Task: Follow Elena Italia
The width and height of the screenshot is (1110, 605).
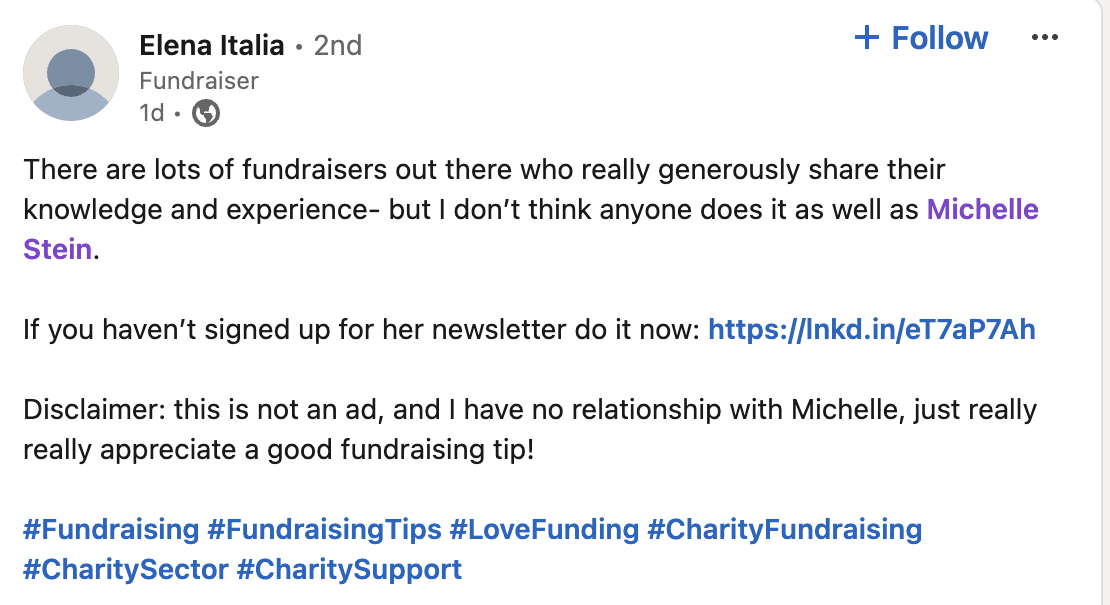Action: click(938, 38)
